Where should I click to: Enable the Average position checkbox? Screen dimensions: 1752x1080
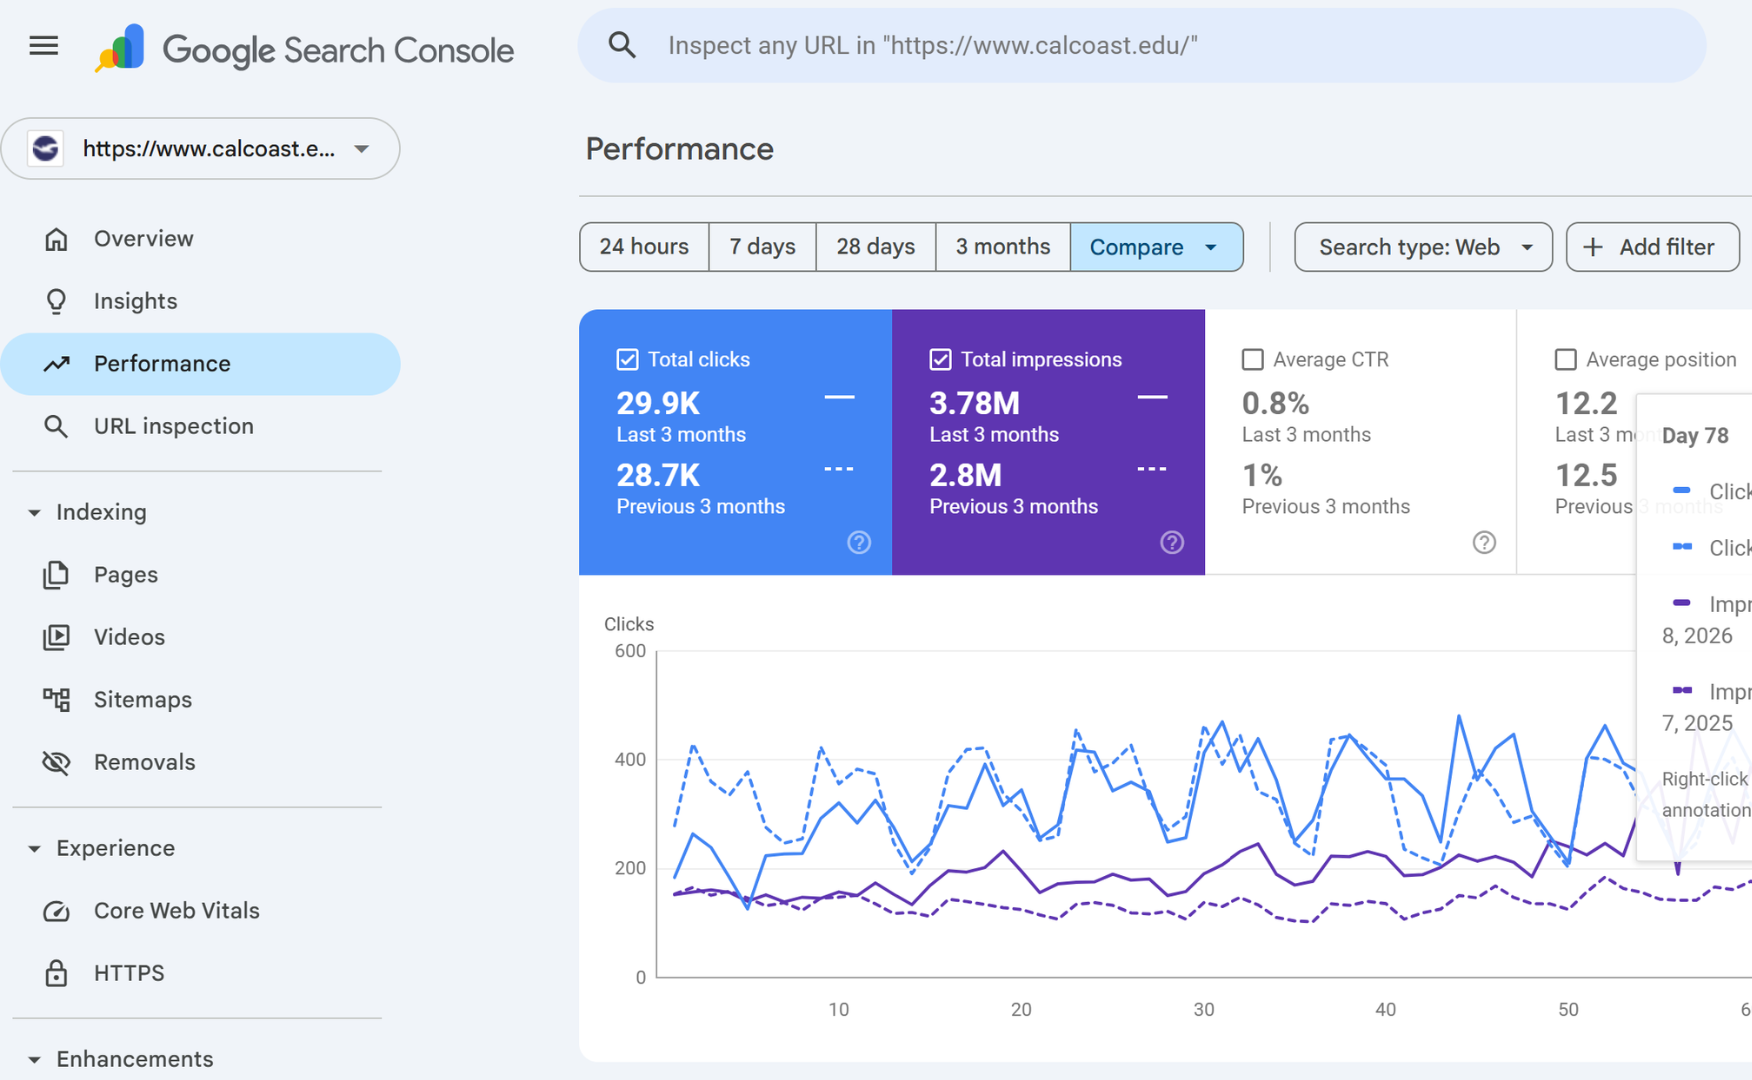pos(1566,360)
